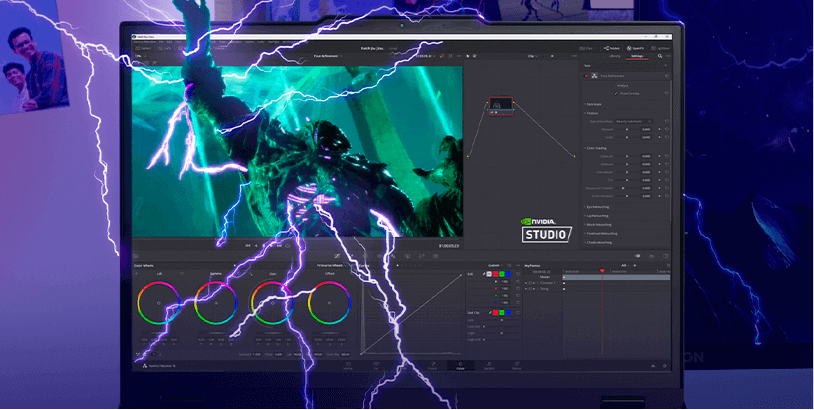Open the OpenFX panel

(633, 47)
